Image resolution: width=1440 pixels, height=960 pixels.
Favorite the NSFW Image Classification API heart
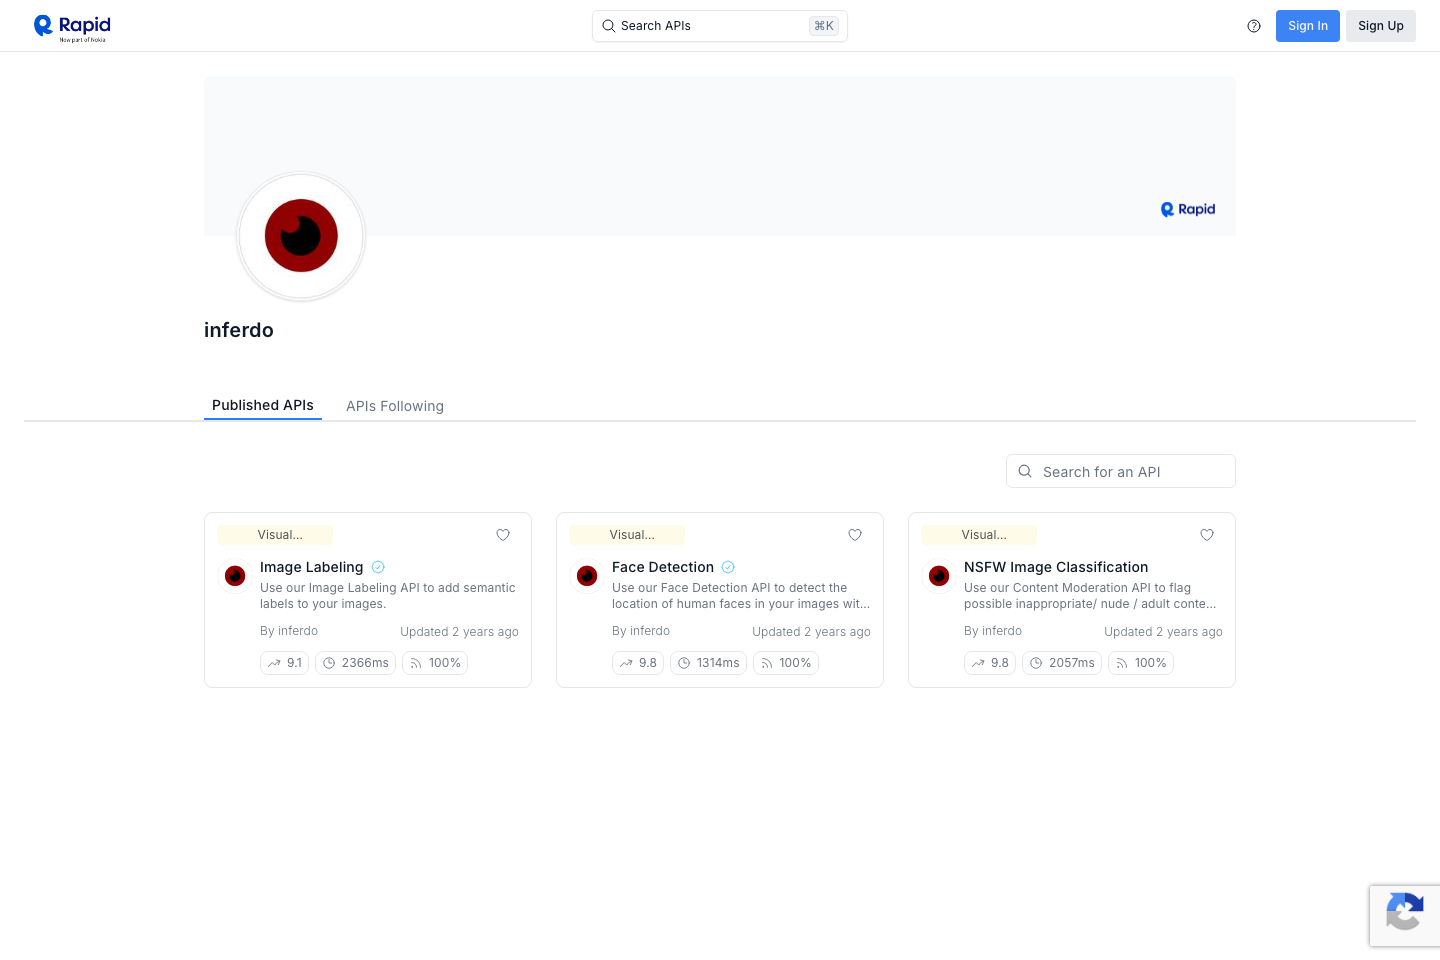pyautogui.click(x=1207, y=535)
